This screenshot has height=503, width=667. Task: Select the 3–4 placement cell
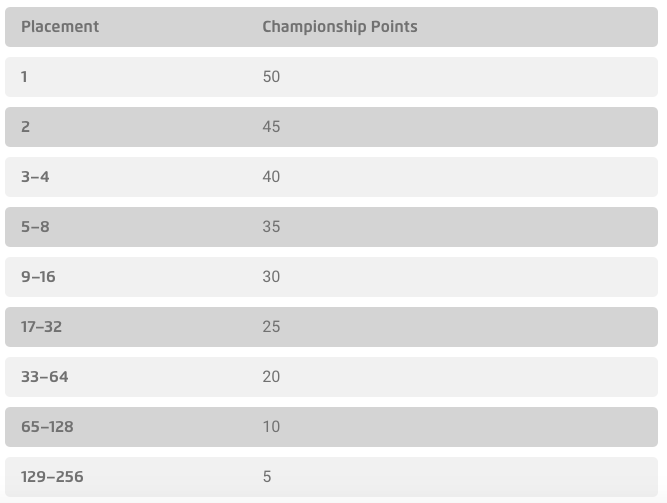point(35,177)
